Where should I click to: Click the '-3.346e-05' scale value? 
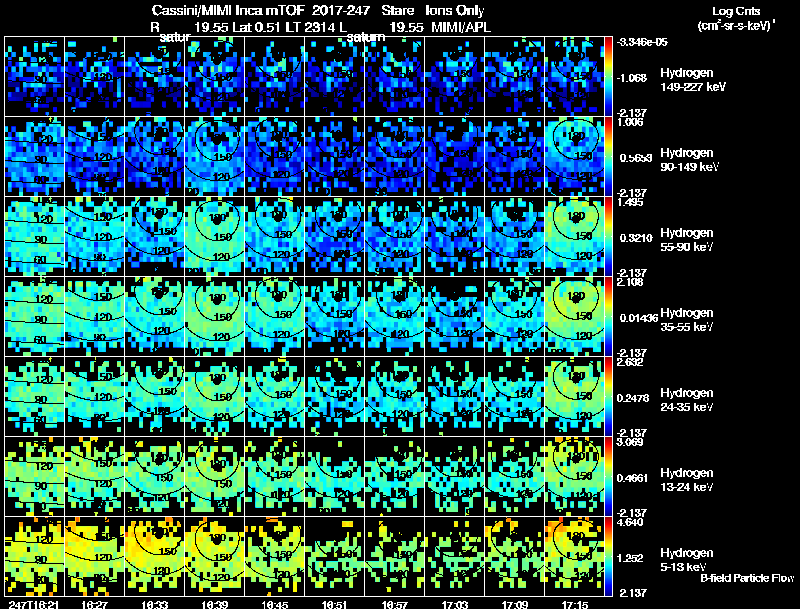pyautogui.click(x=641, y=42)
